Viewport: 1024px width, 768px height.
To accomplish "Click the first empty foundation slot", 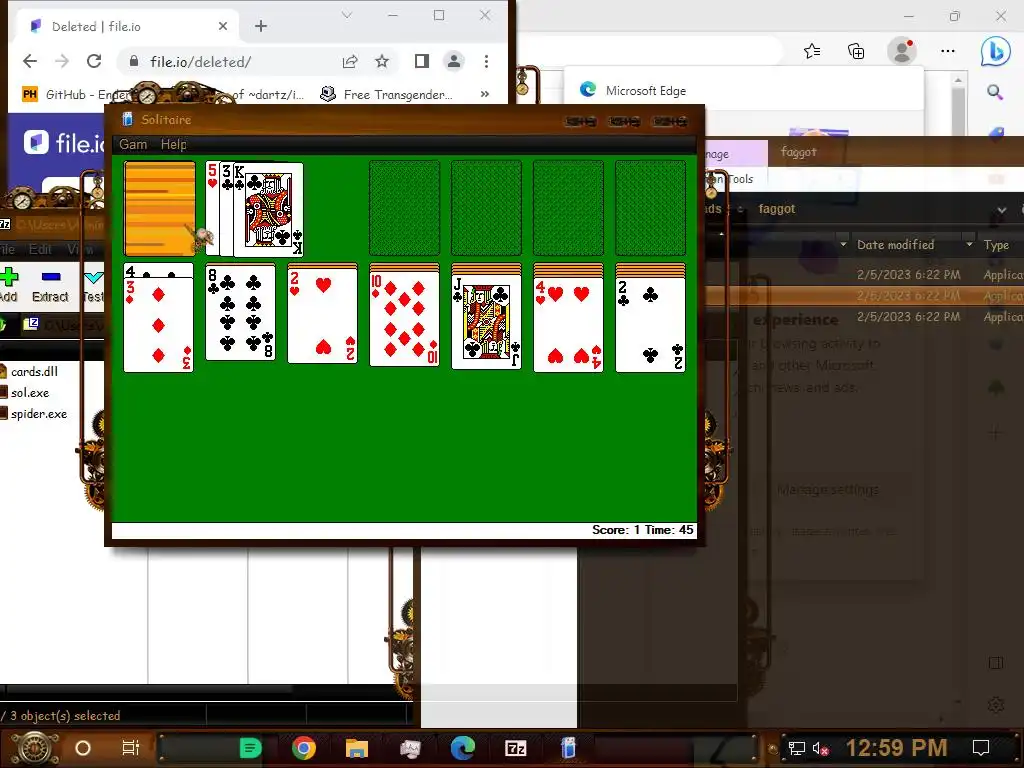I will [404, 208].
